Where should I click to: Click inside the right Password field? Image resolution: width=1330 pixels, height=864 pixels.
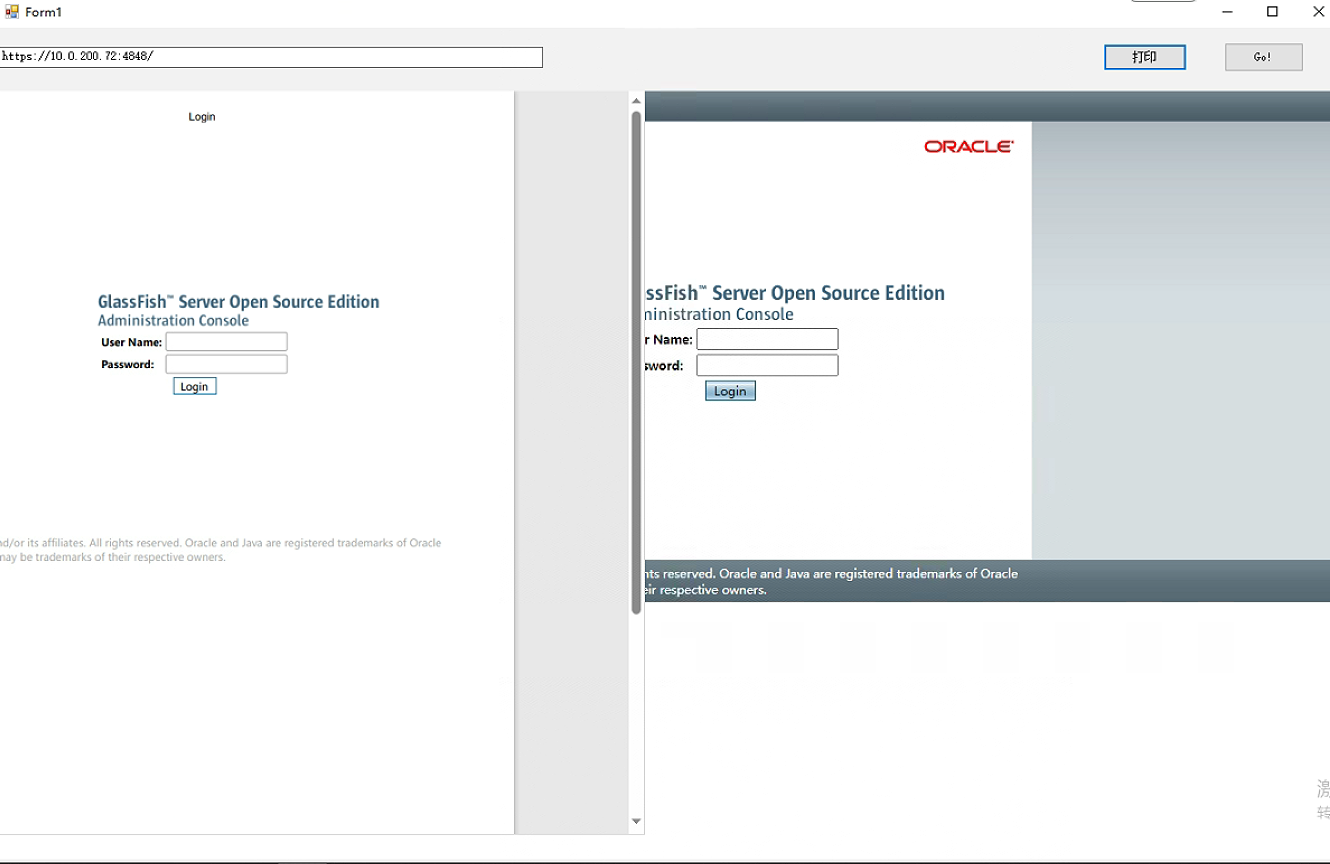tap(767, 365)
